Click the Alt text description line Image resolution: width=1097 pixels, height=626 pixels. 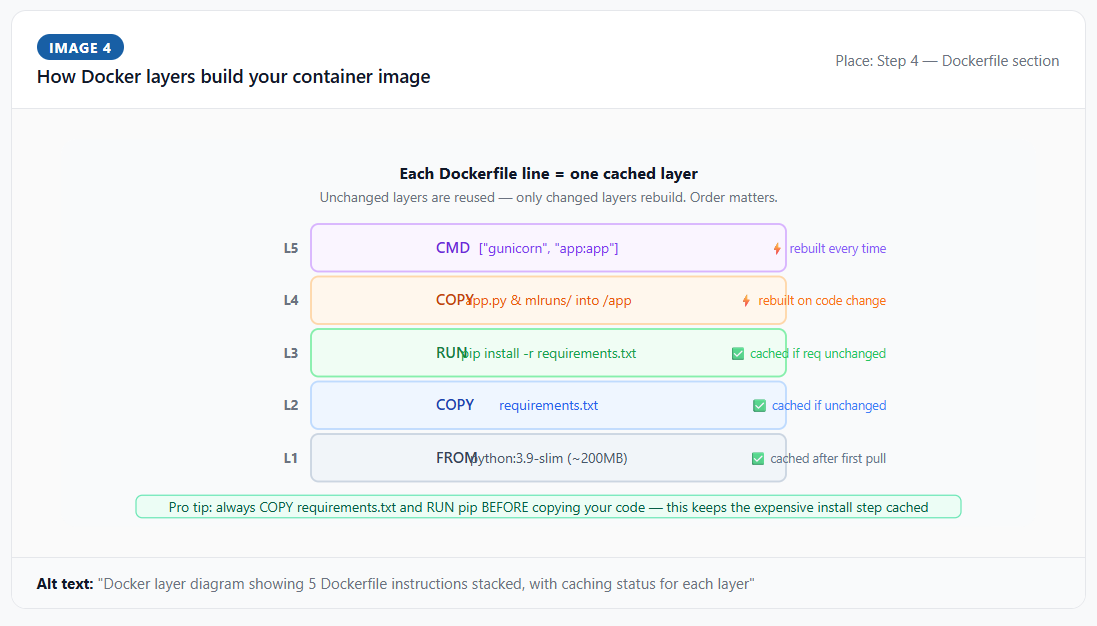click(395, 583)
